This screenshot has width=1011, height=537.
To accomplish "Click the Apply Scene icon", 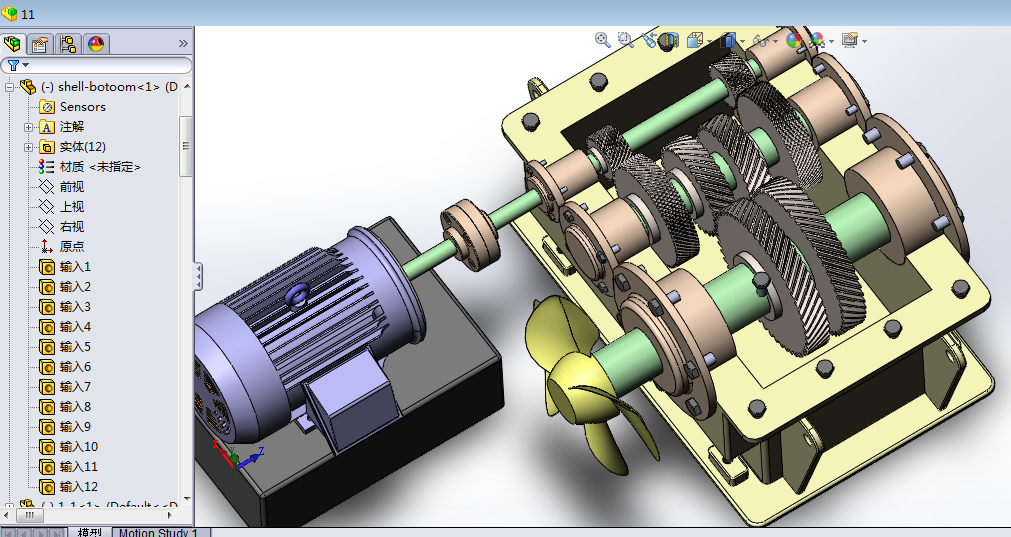I will (818, 41).
